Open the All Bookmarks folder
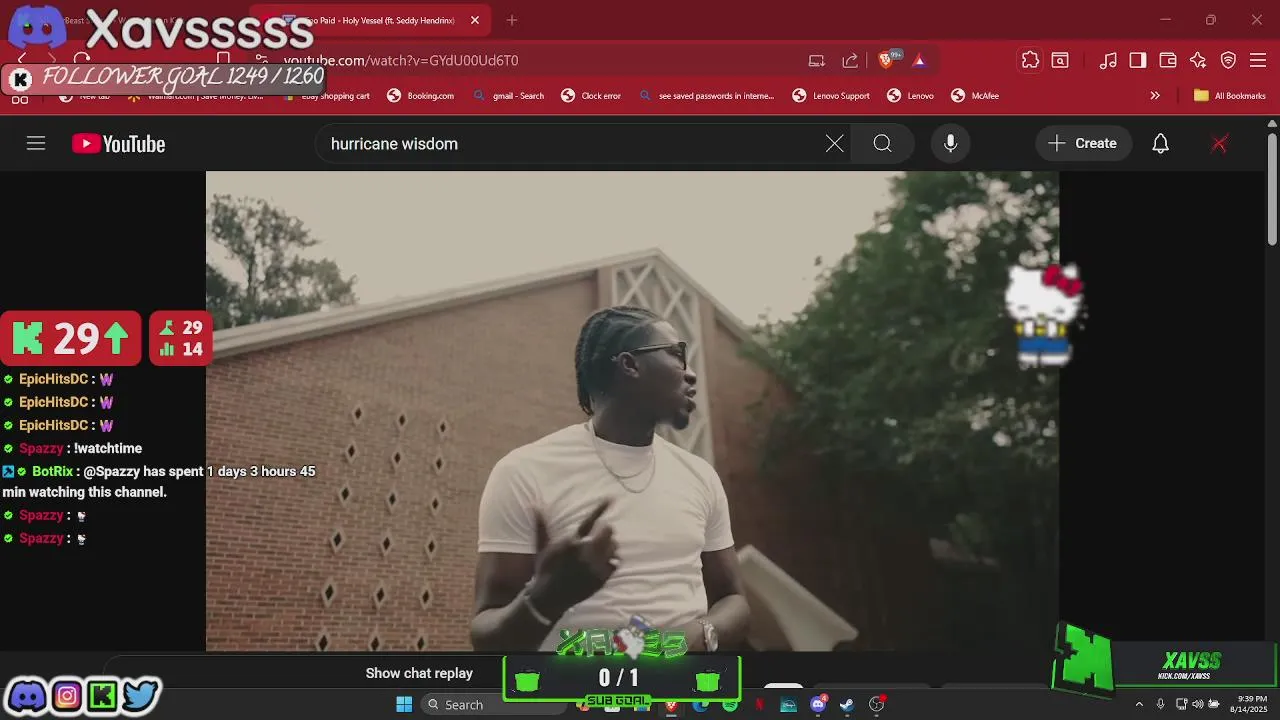The width and height of the screenshot is (1280, 720). coord(1230,96)
